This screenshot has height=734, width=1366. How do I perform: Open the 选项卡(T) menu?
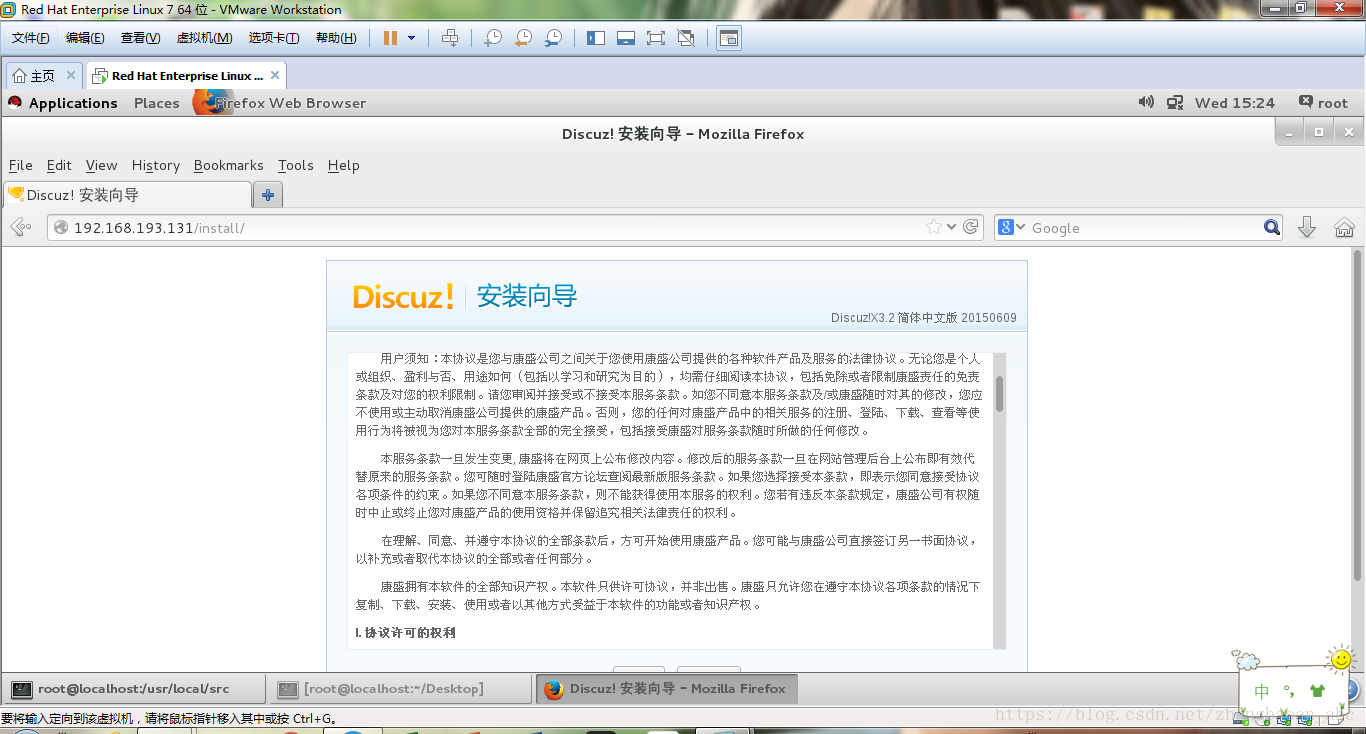pyautogui.click(x=274, y=38)
